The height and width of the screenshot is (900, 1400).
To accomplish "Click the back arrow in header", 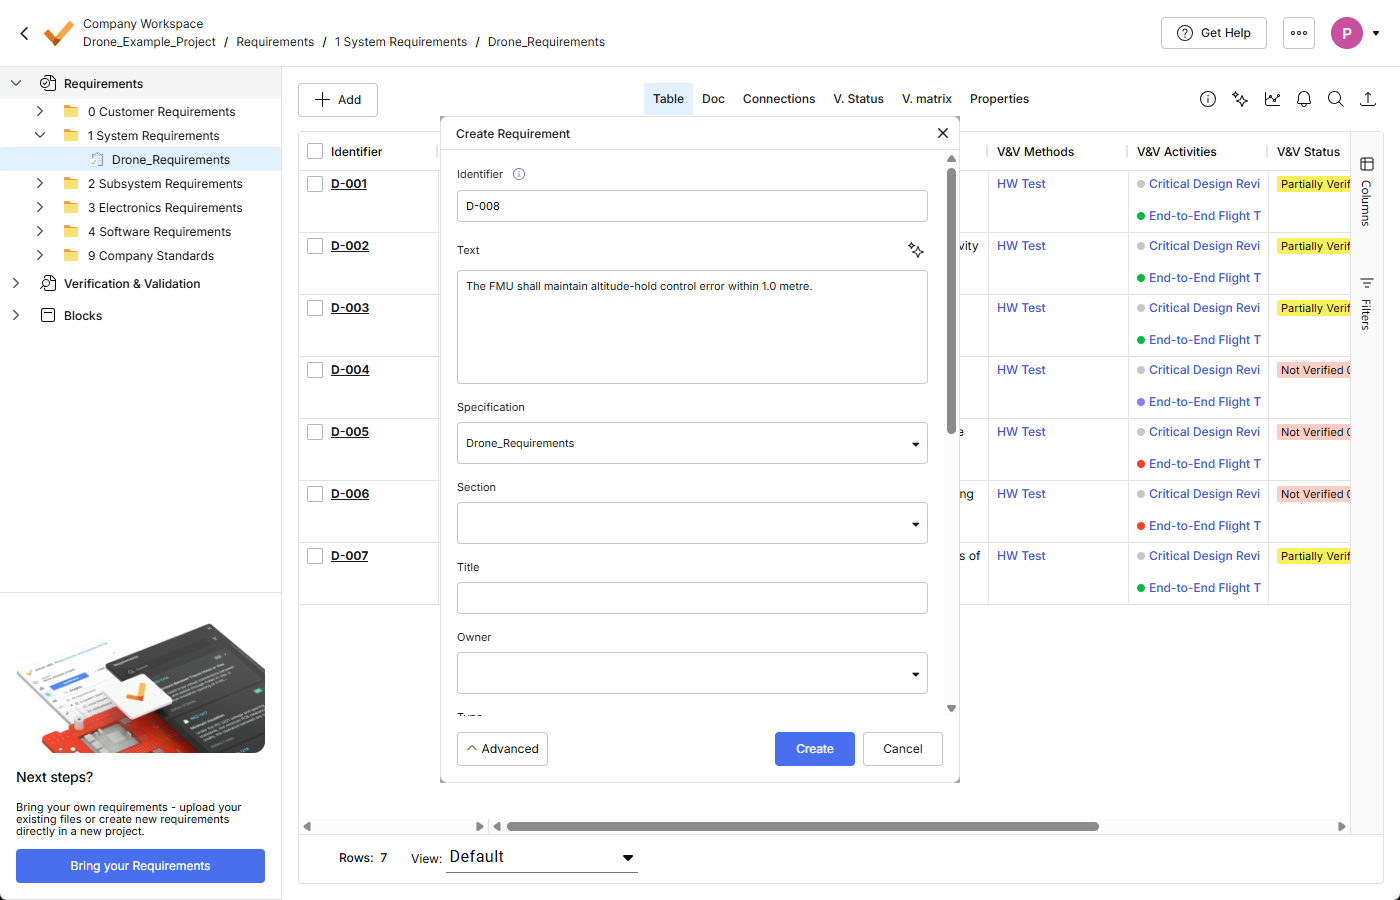I will [24, 33].
